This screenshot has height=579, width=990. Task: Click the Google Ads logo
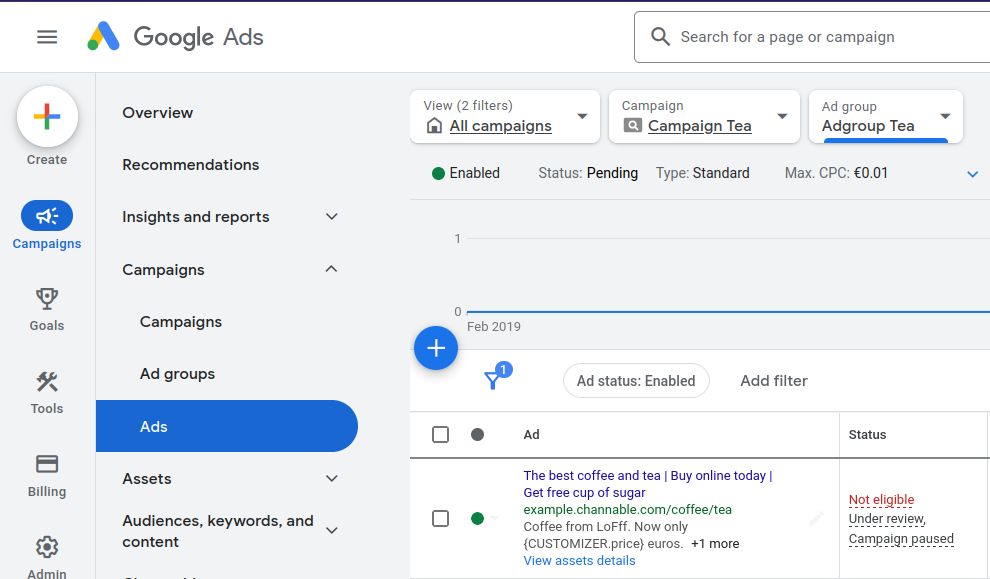coord(176,37)
